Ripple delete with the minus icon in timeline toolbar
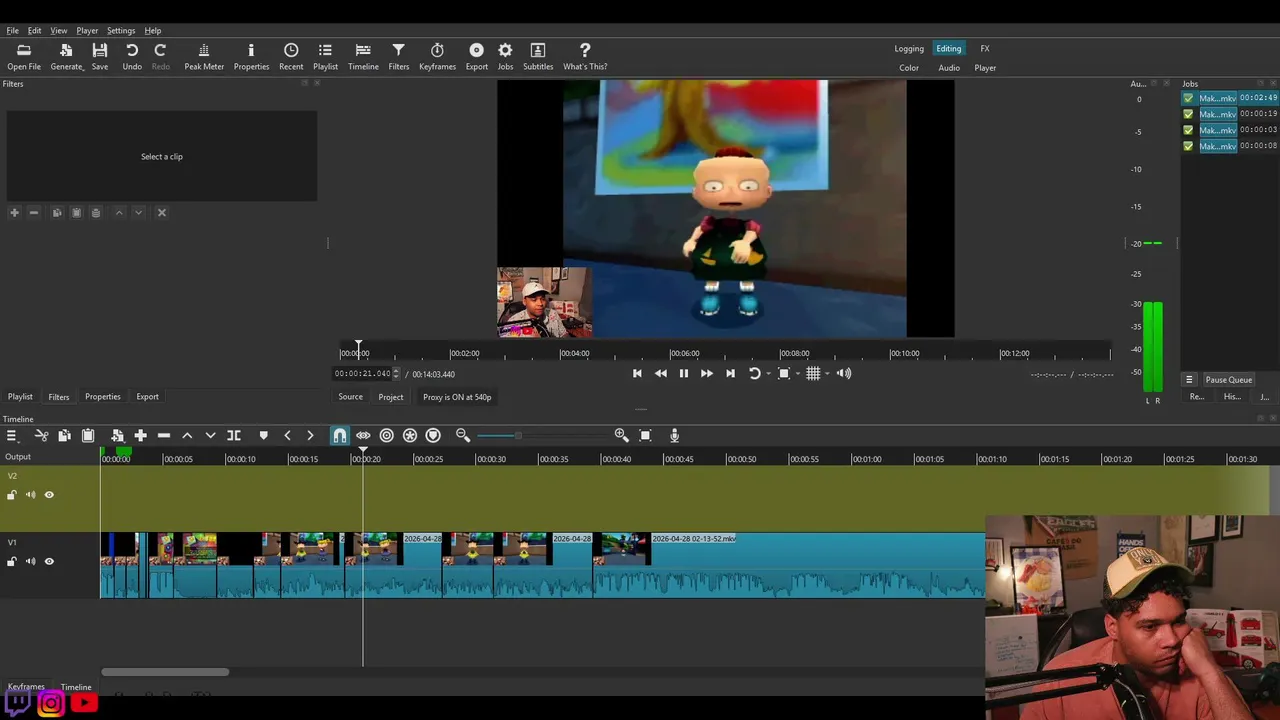 click(164, 435)
